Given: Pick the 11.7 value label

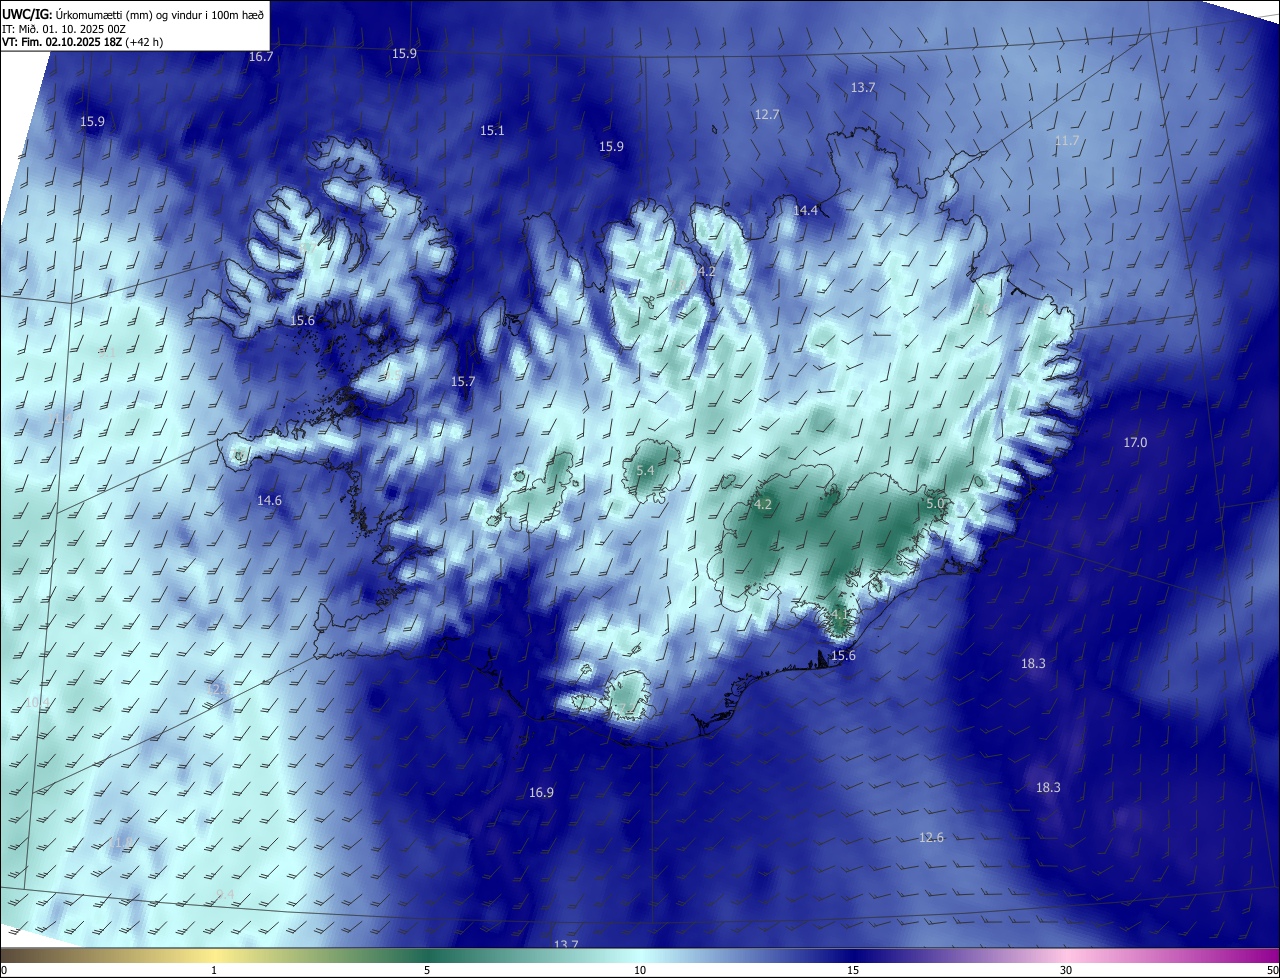Looking at the screenshot, I should (1067, 141).
